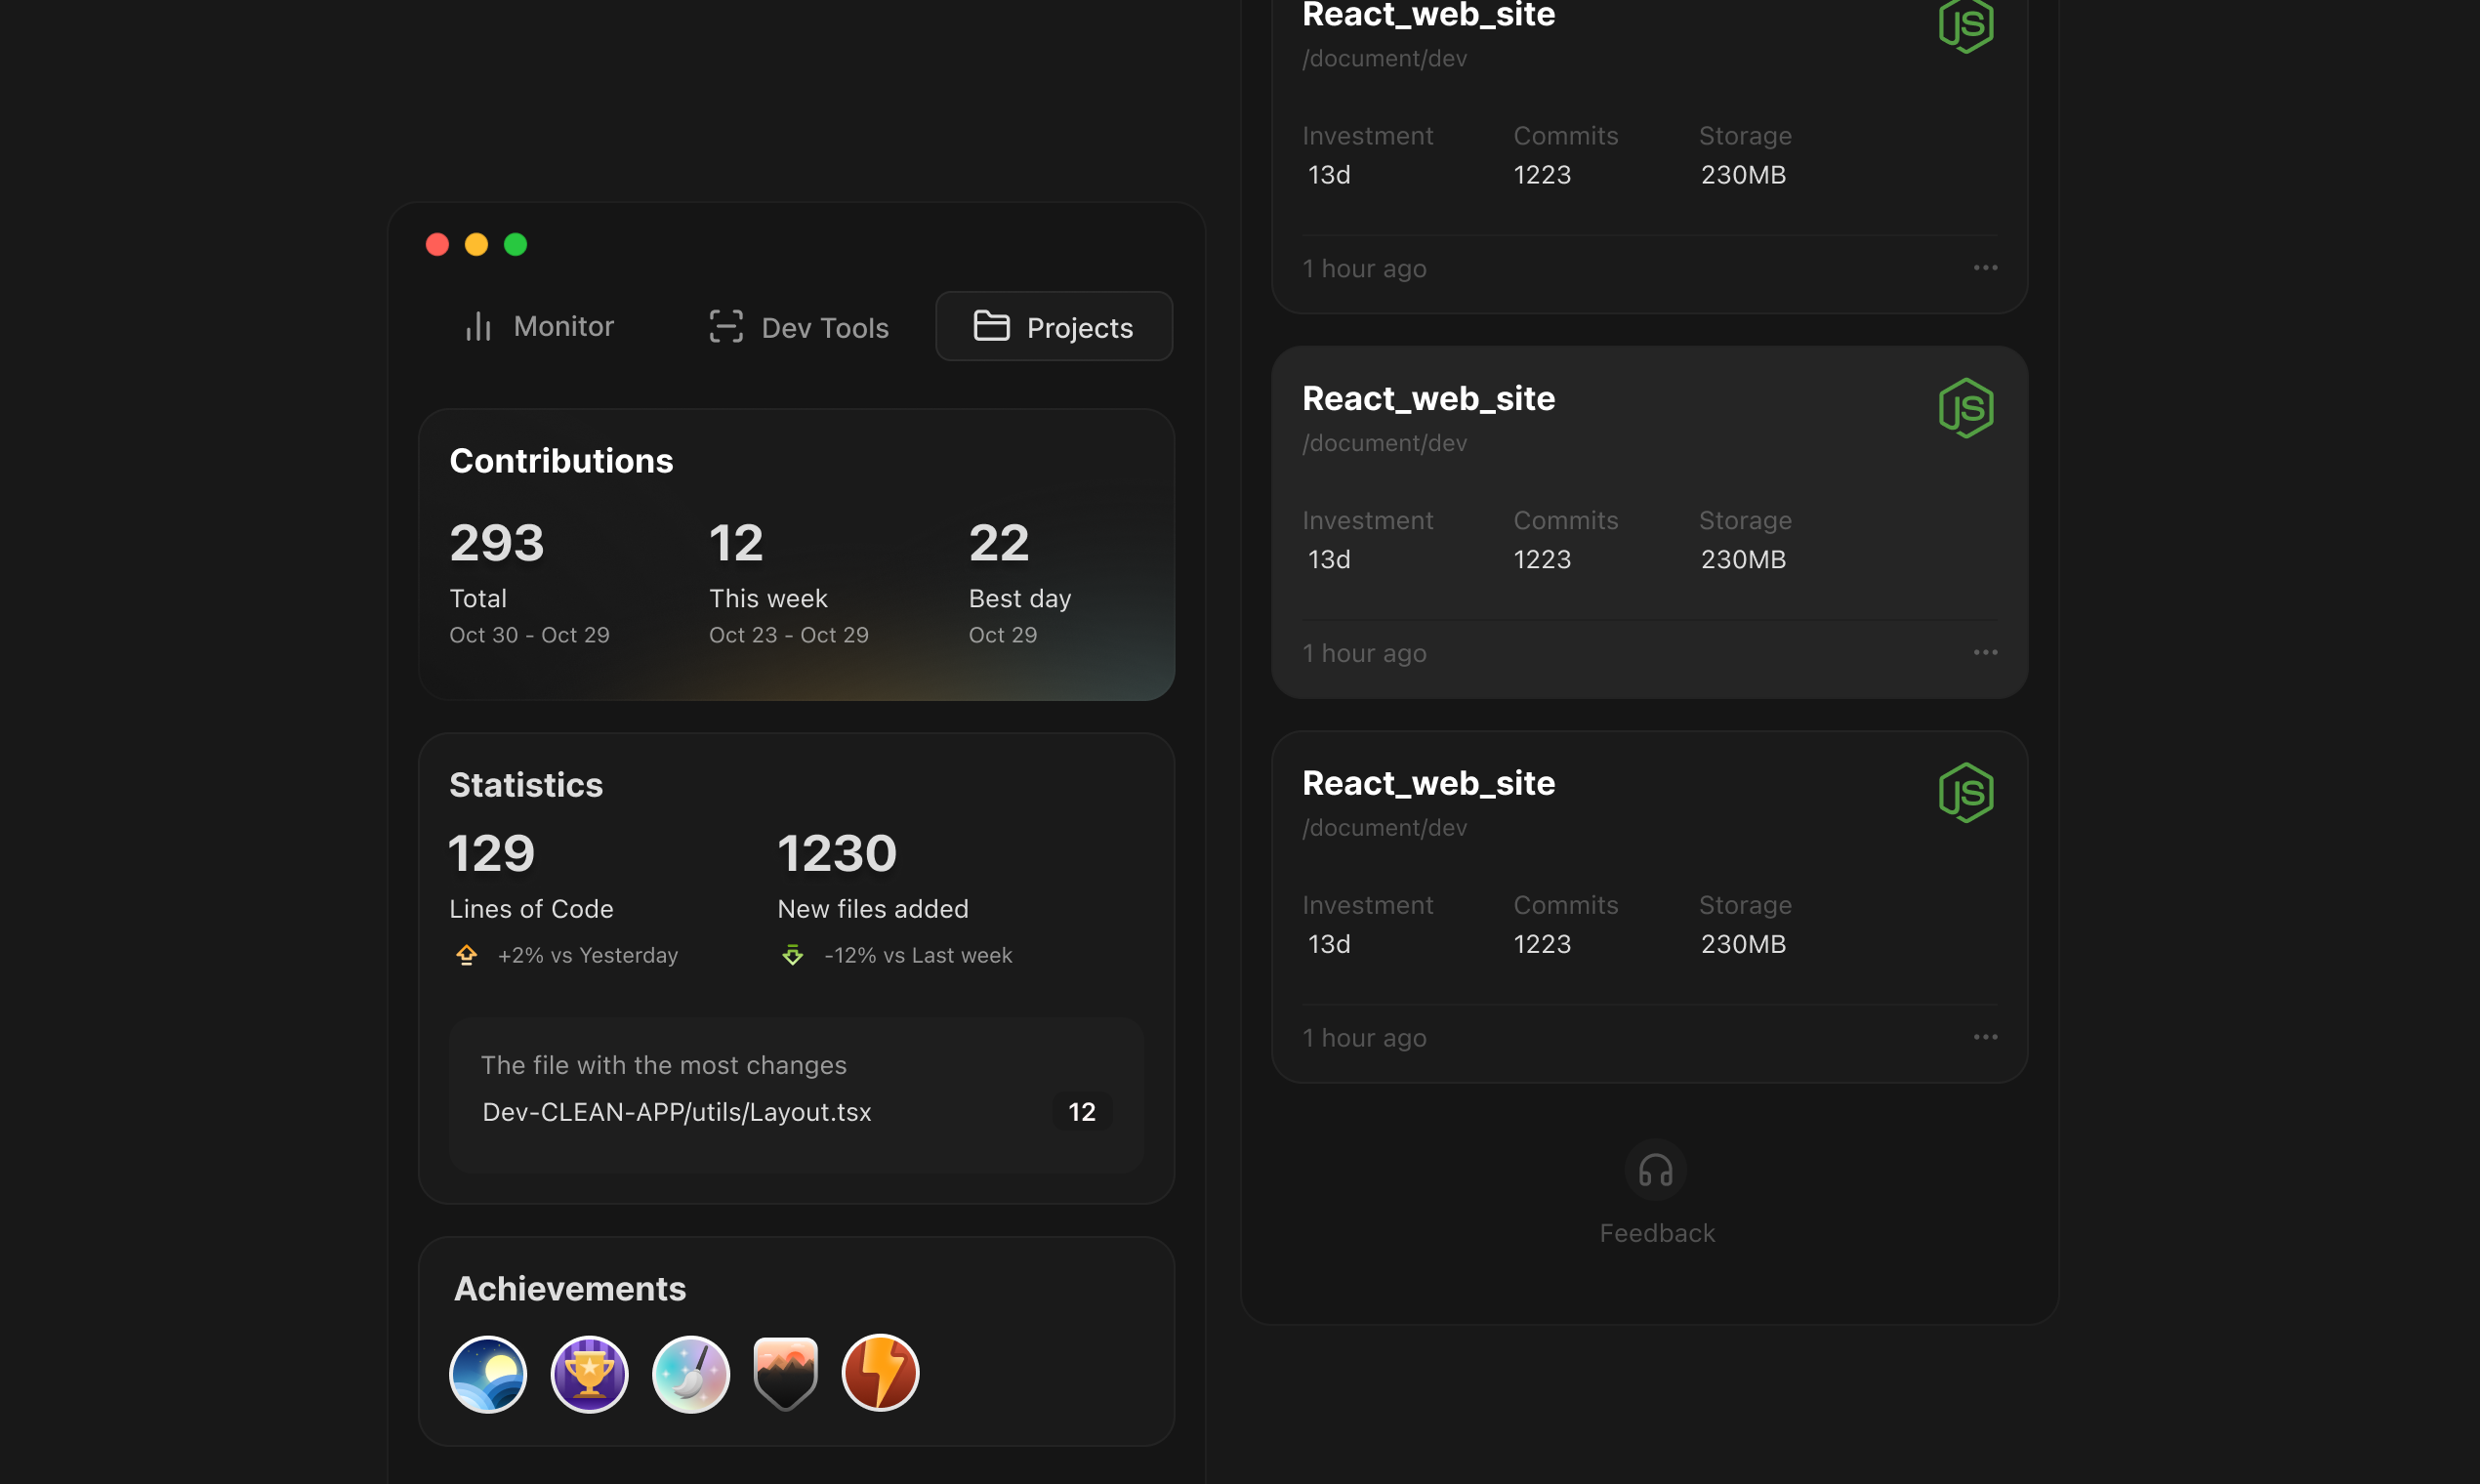Viewport: 2480px width, 1484px height.
Task: Open Dev-CLEAN-APP/utils/Layout.tsx file entry
Action: click(x=677, y=1112)
